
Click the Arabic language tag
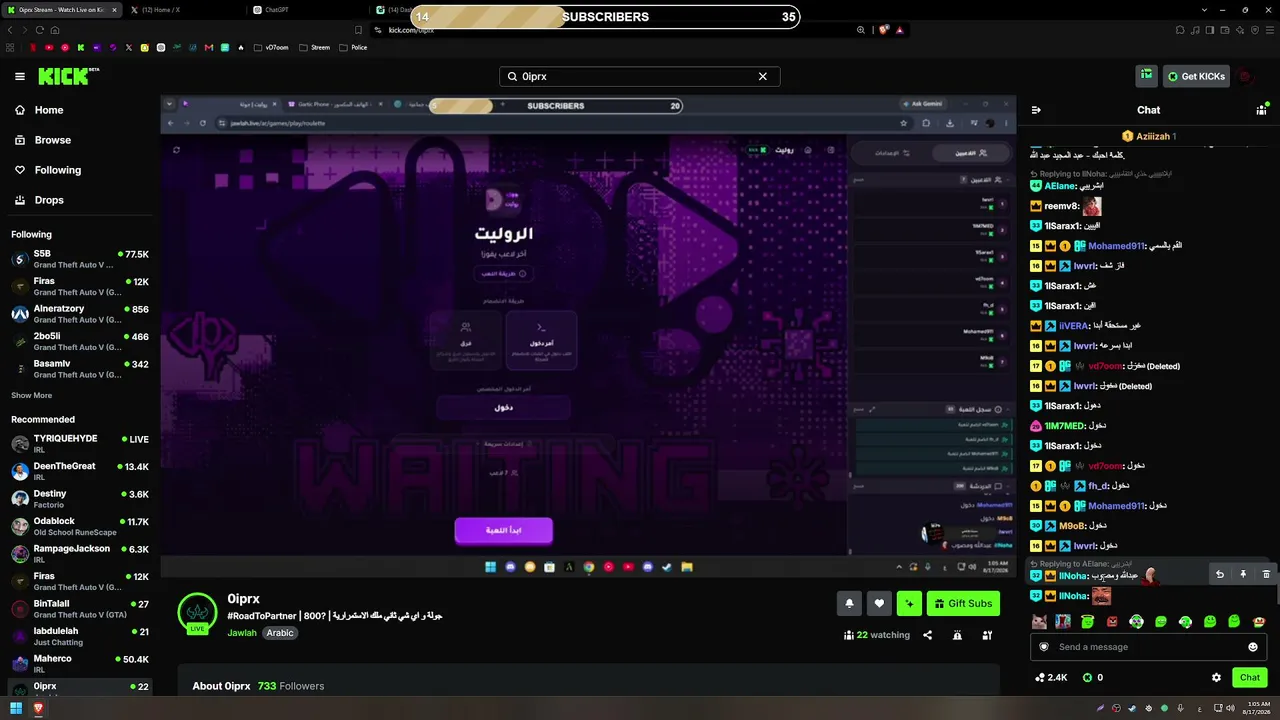tap(280, 633)
